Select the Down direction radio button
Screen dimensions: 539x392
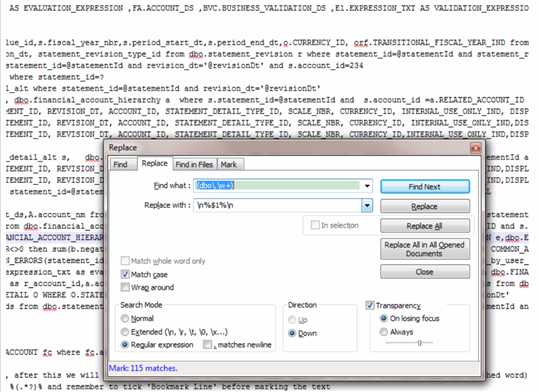click(x=292, y=333)
